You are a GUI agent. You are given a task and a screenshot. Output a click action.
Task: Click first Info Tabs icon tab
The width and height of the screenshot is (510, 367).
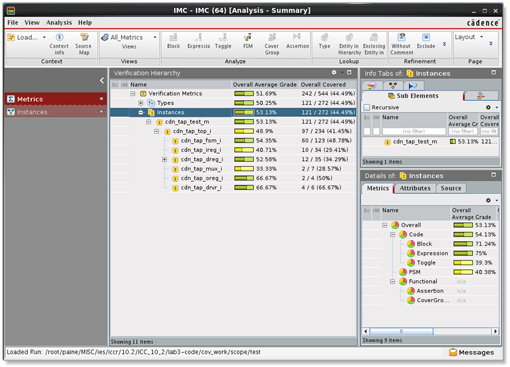pyautogui.click(x=372, y=86)
